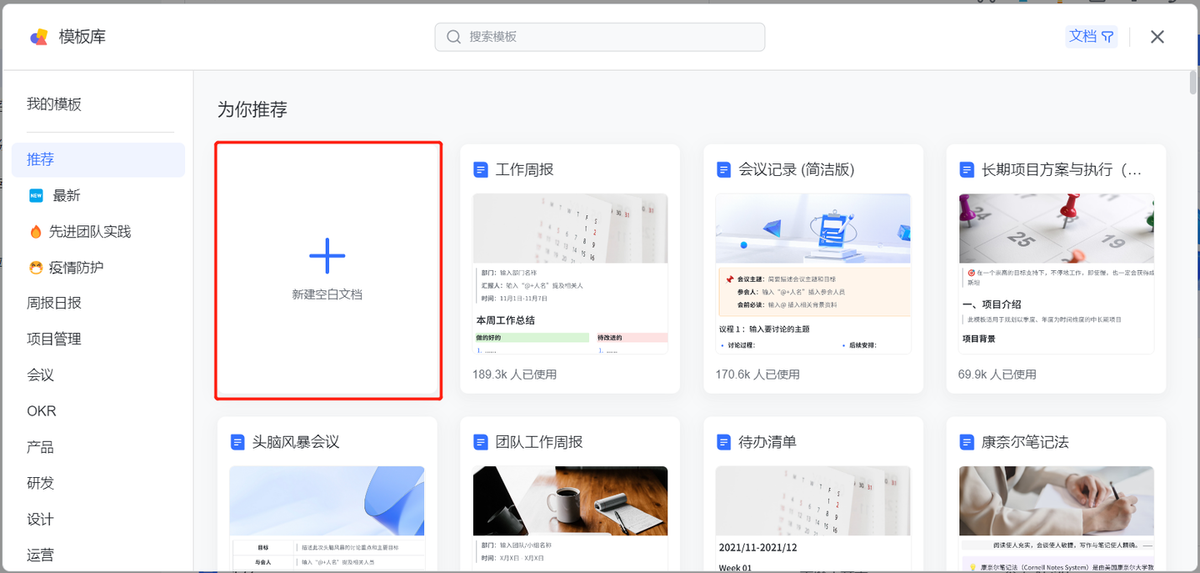The width and height of the screenshot is (1200, 573).
Task: Click the 团队工作周报 coffee photo thumbnail
Action: coord(570,502)
